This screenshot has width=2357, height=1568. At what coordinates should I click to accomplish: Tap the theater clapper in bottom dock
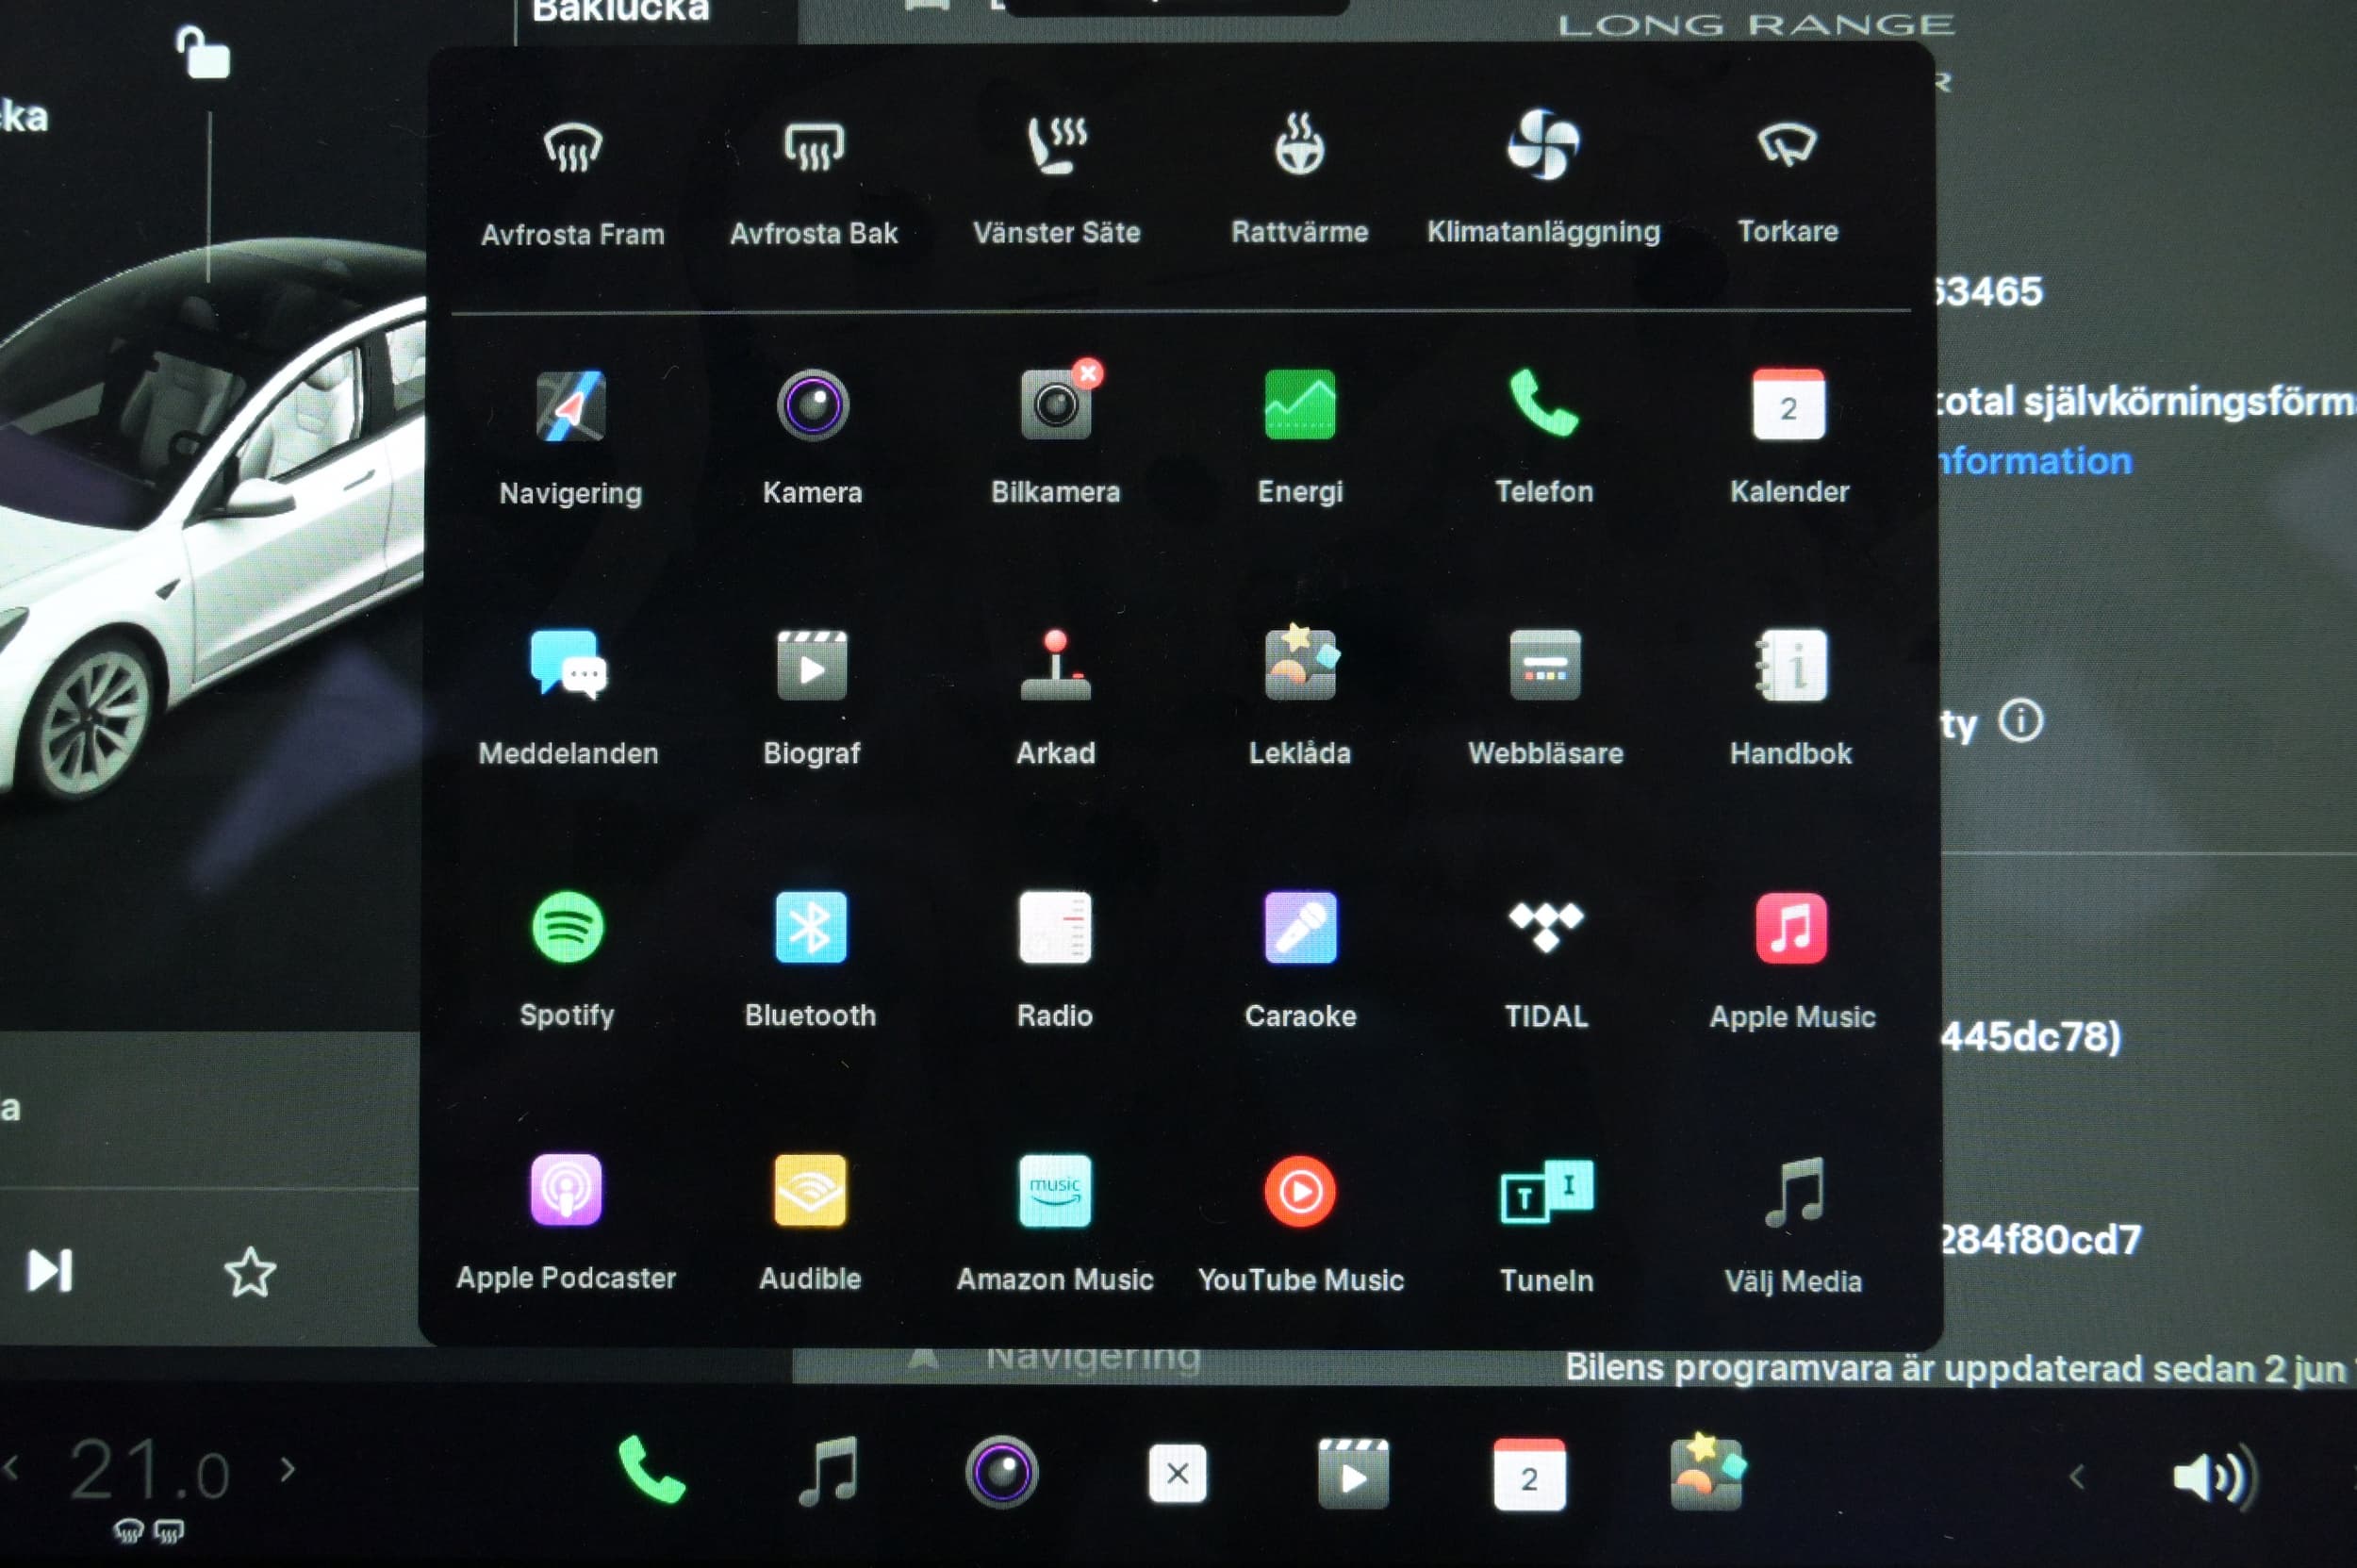[1353, 1474]
